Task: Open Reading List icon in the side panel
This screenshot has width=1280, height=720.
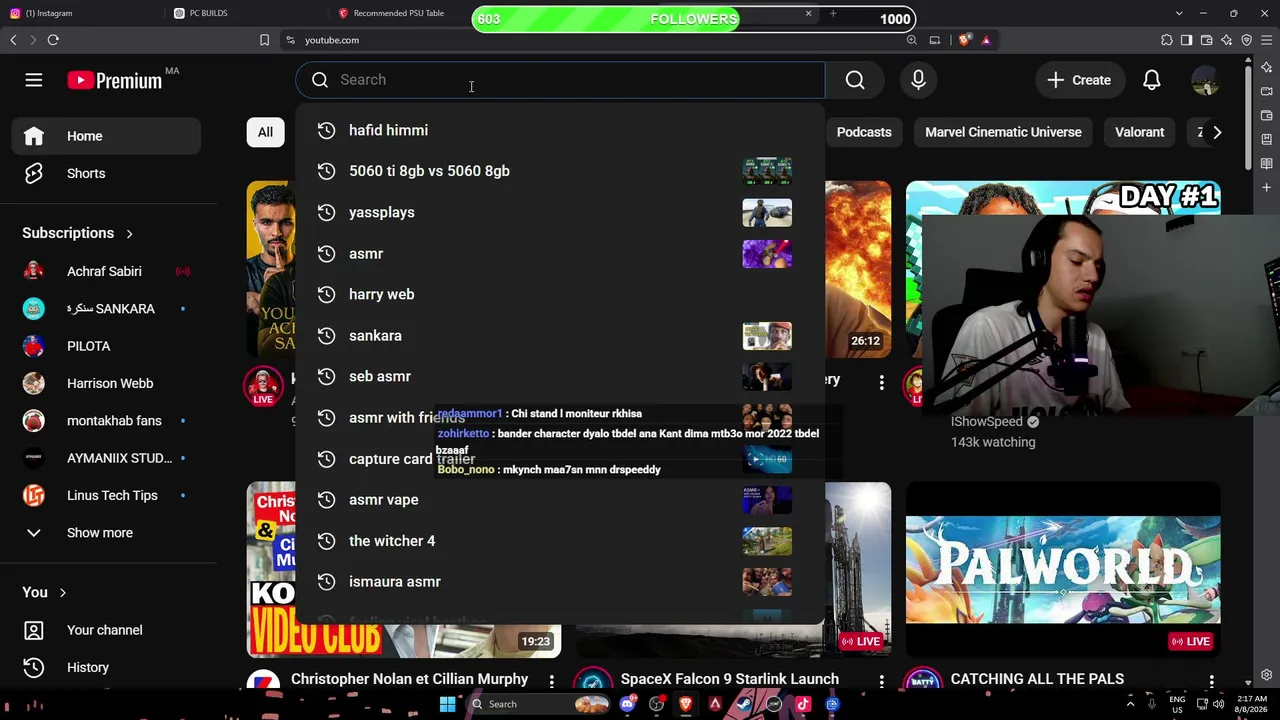Action: click(x=1267, y=163)
